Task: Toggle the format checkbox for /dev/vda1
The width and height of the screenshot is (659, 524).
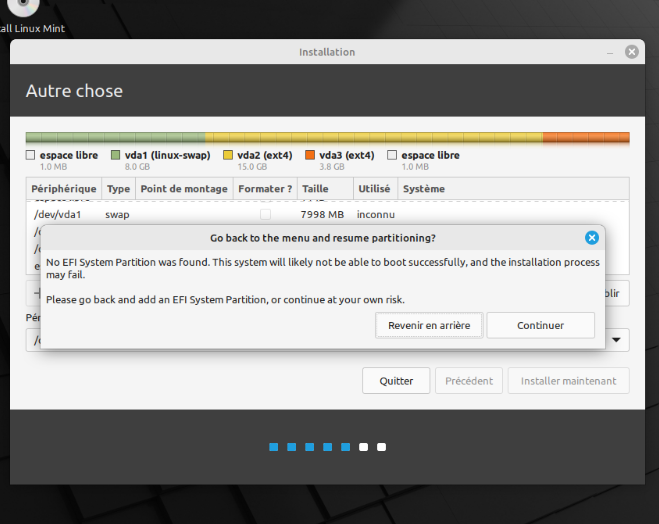Action: tap(265, 214)
